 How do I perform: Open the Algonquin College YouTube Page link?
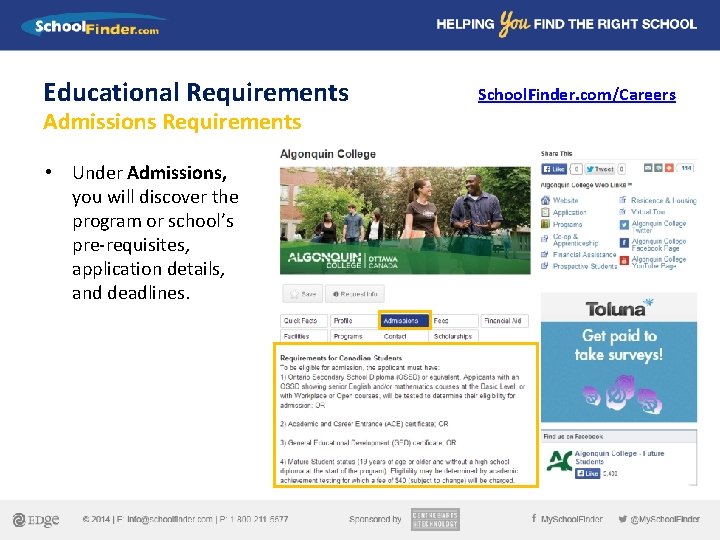[x=658, y=262]
